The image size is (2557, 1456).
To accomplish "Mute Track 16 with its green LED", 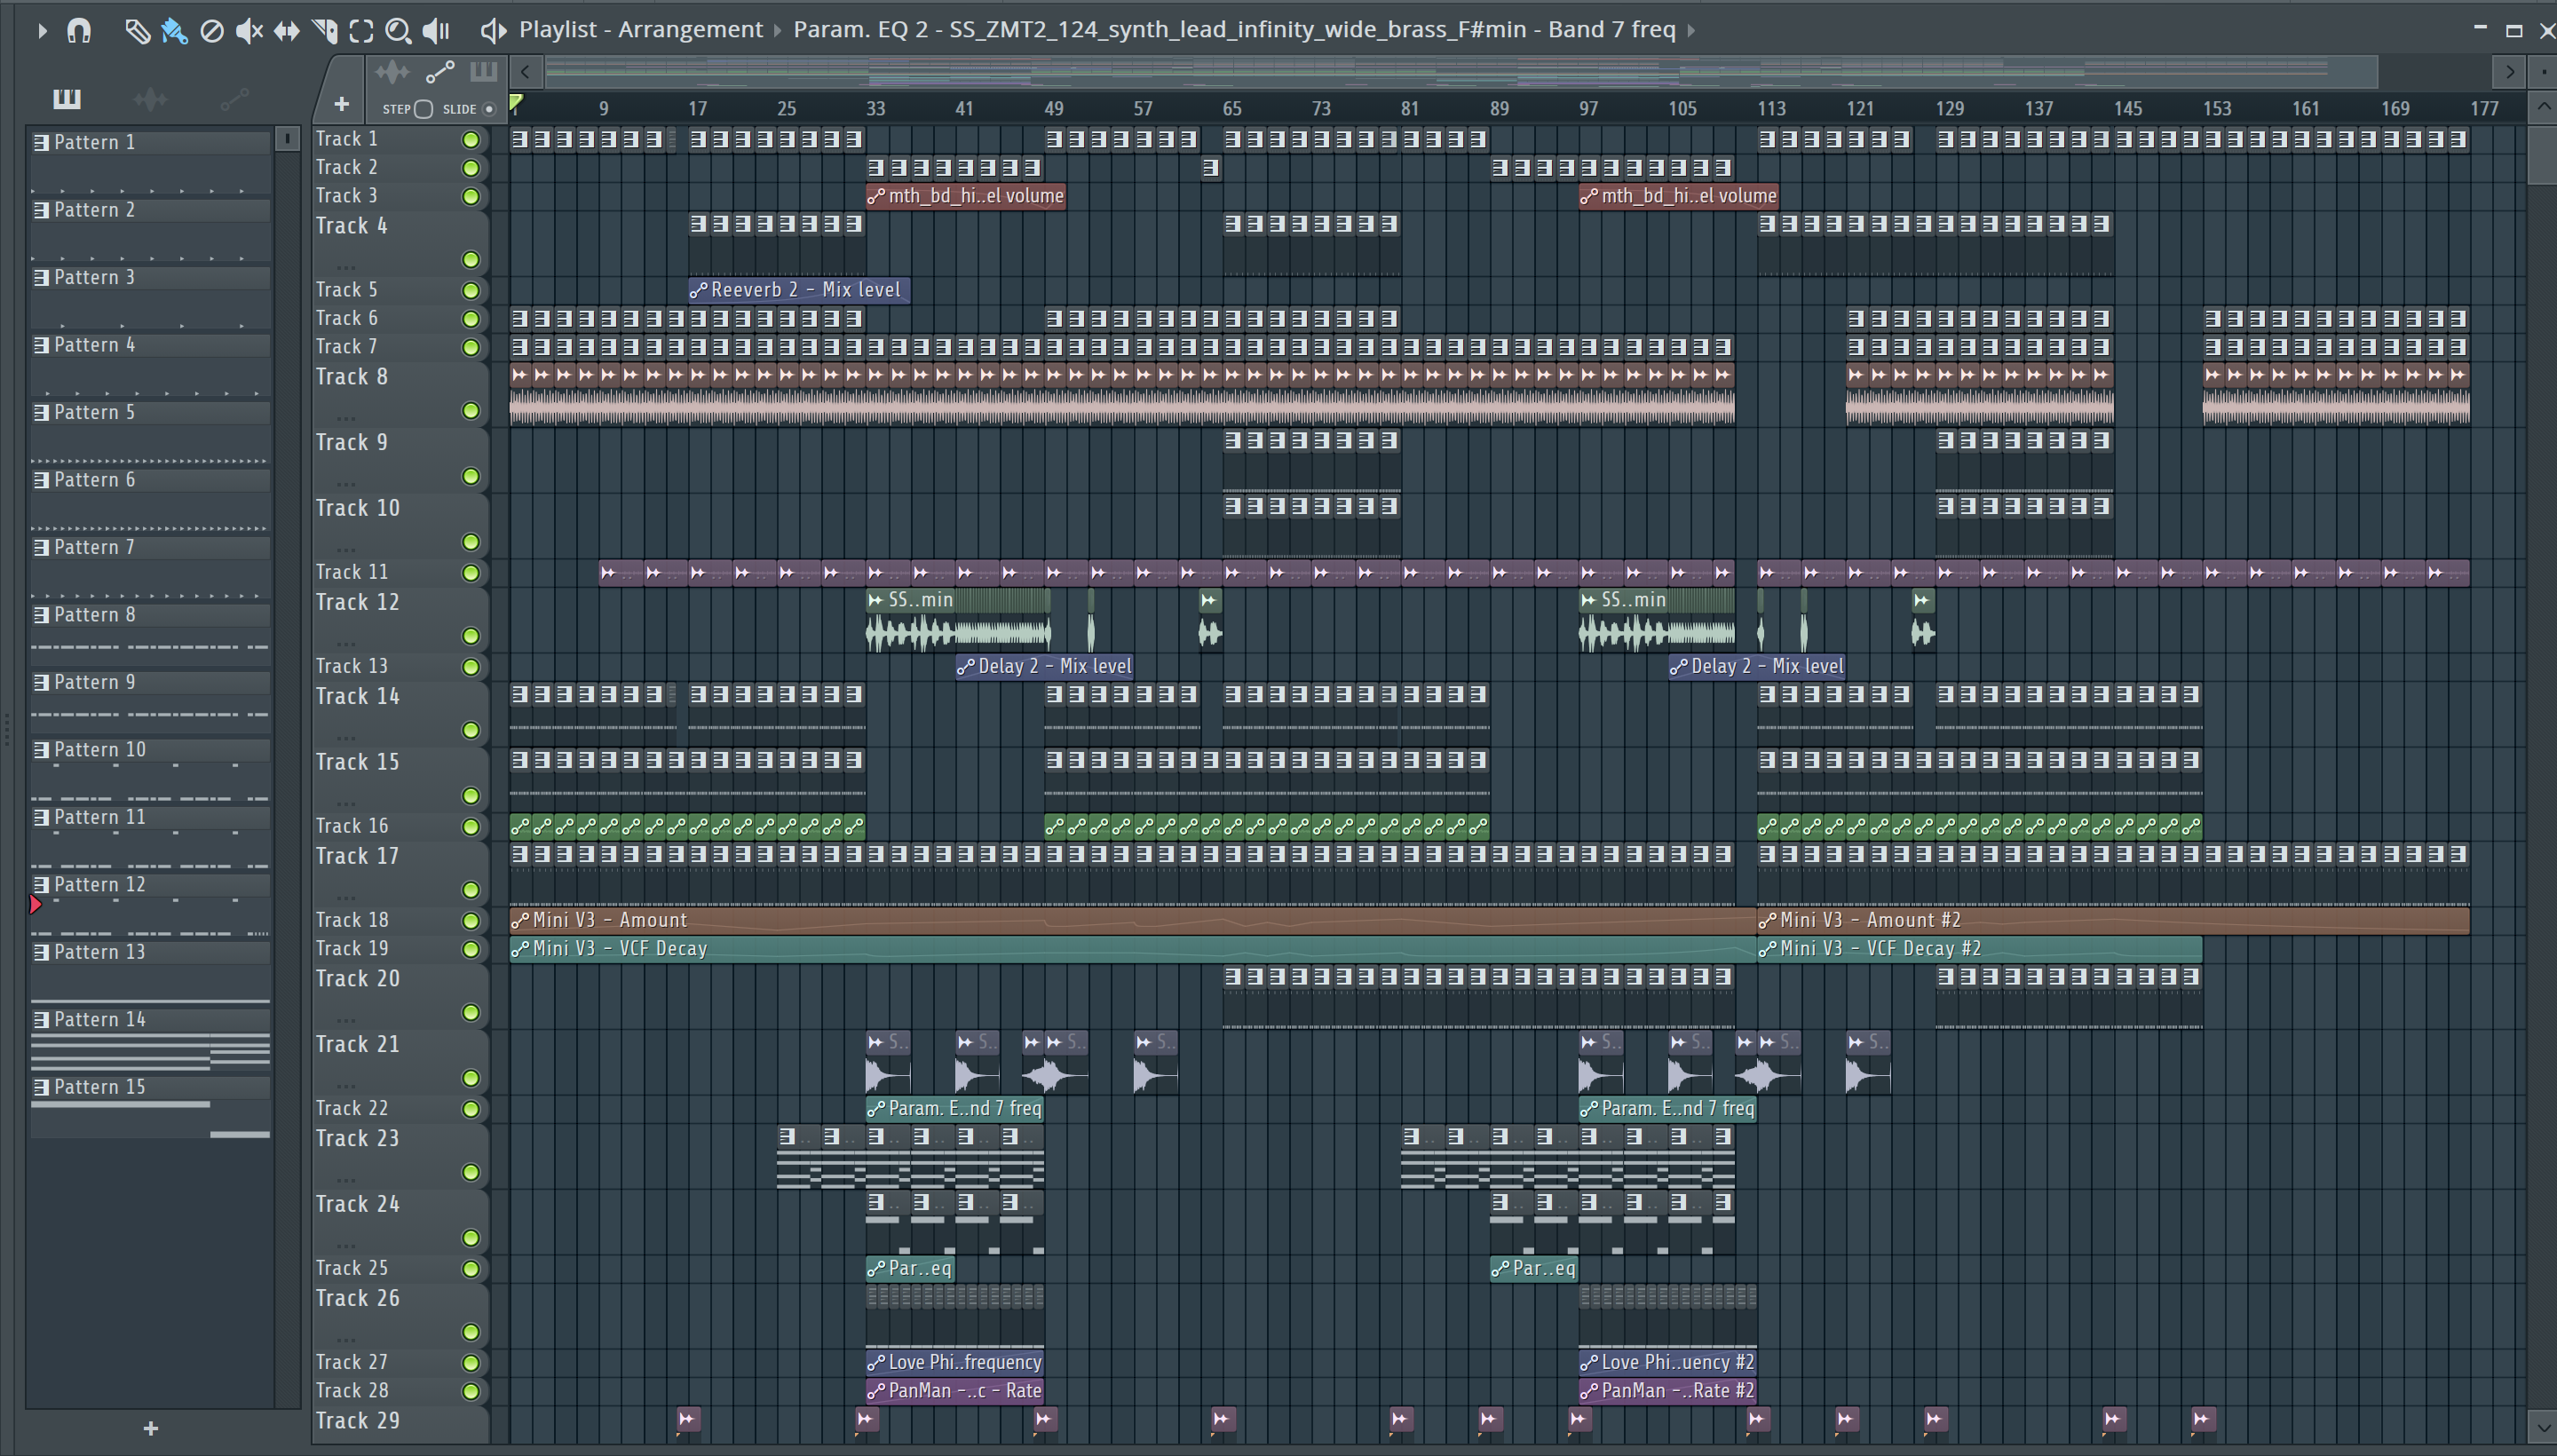I will click(x=470, y=827).
